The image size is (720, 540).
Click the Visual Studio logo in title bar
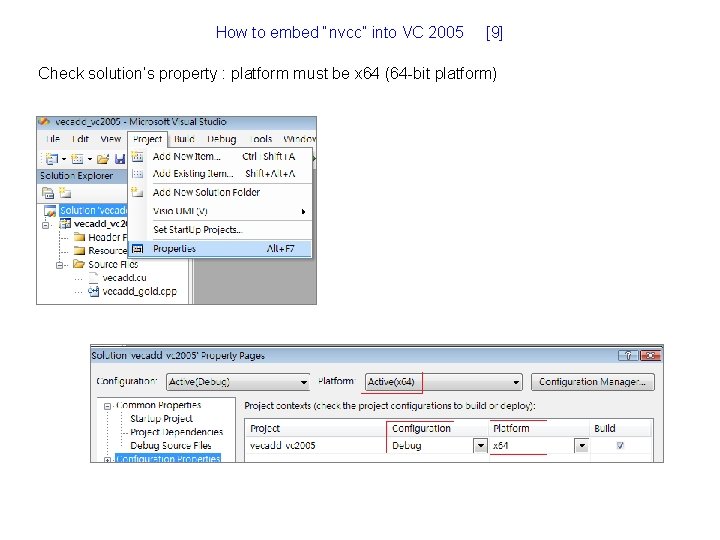45,122
